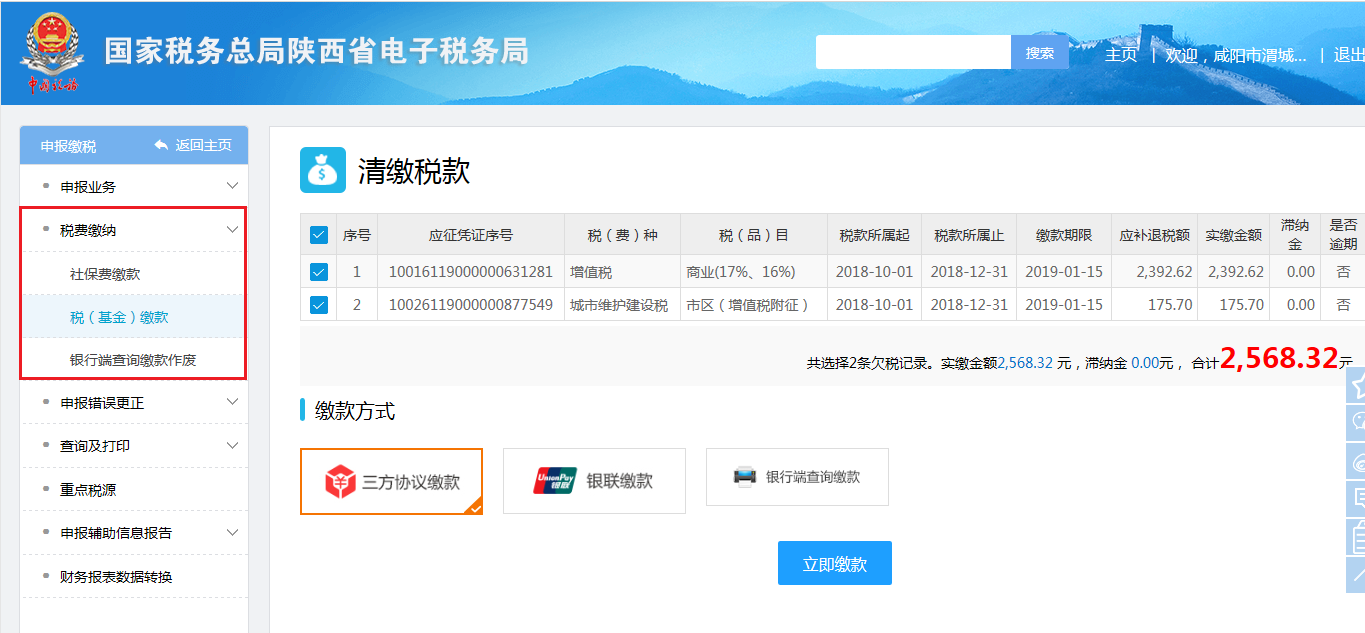Toggle the select-all checkbox in table header
This screenshot has width=1365, height=633.
318,234
